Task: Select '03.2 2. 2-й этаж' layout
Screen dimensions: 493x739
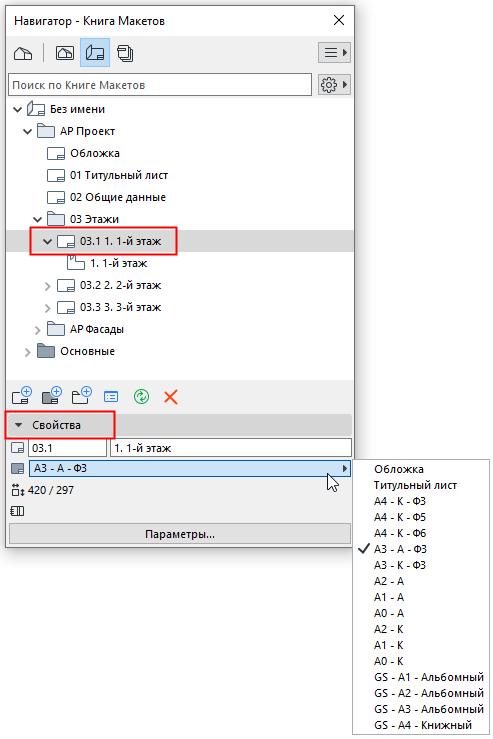Action: coord(120,285)
